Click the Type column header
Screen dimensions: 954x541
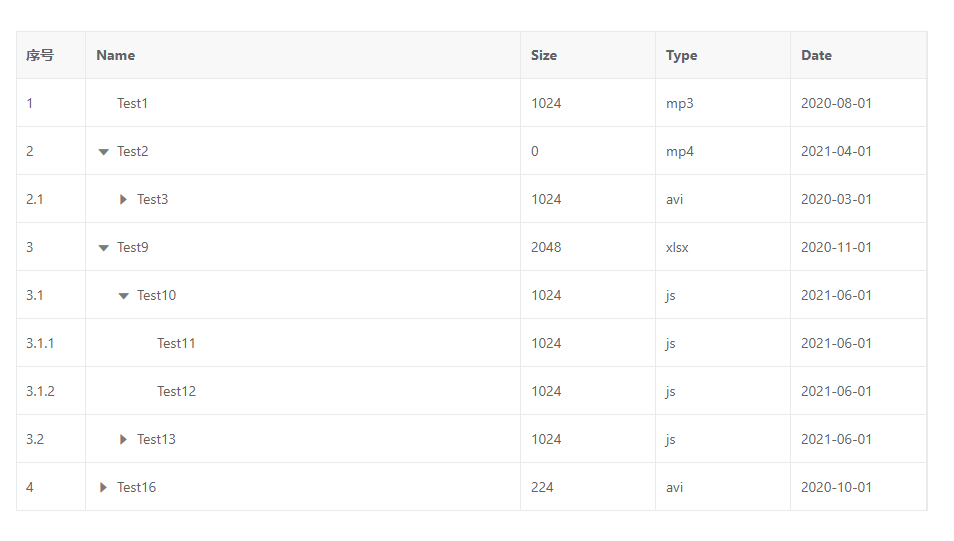tap(681, 56)
